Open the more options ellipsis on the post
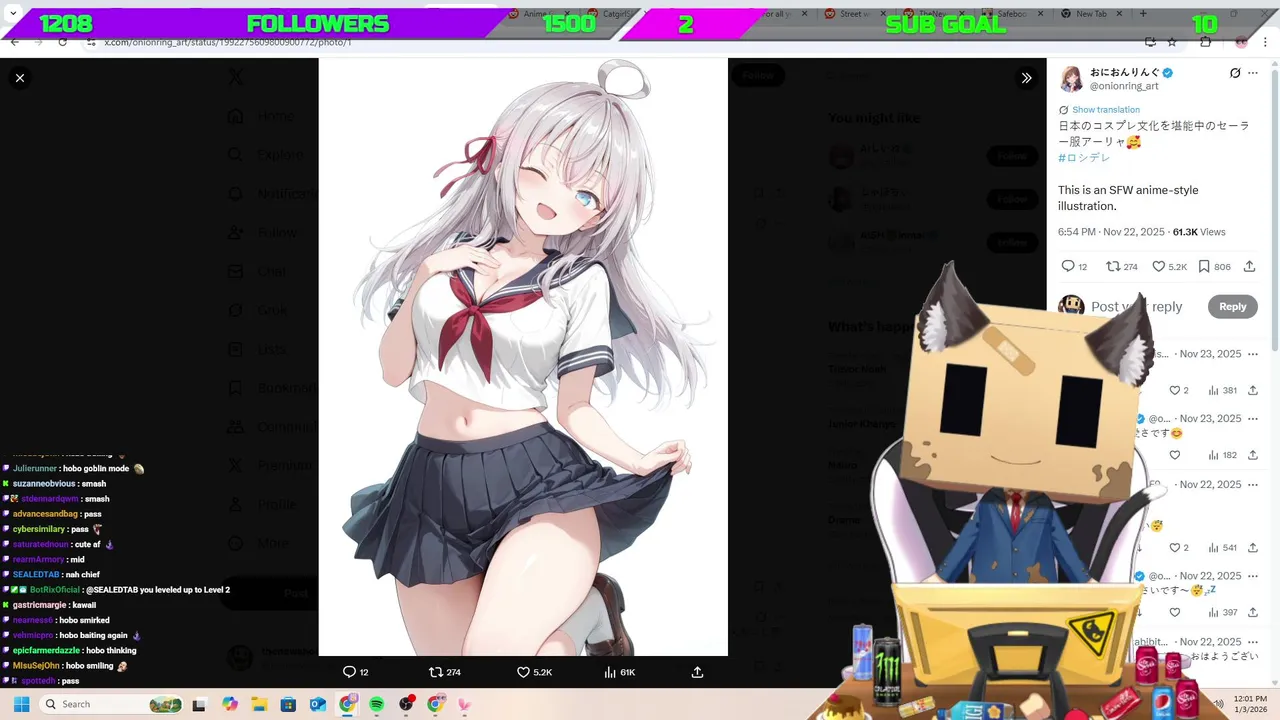The height and width of the screenshot is (720, 1280). tap(1253, 73)
